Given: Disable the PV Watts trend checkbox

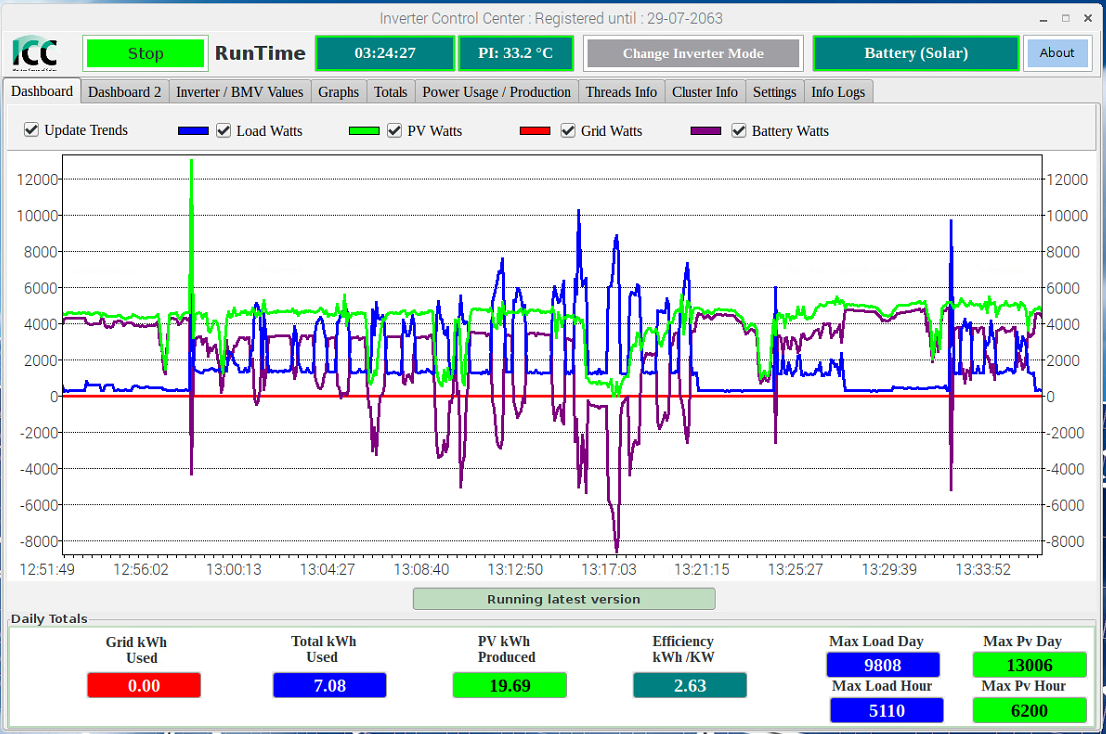Looking at the screenshot, I should (x=395, y=130).
